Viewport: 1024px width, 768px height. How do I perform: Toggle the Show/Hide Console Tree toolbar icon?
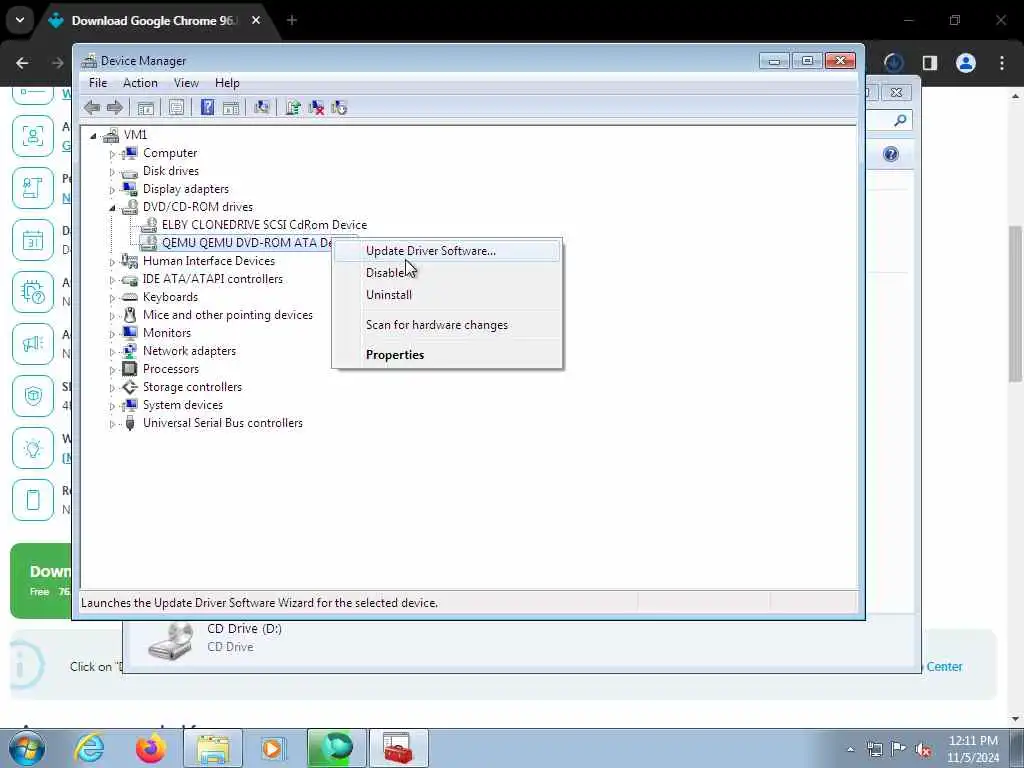coord(146,108)
